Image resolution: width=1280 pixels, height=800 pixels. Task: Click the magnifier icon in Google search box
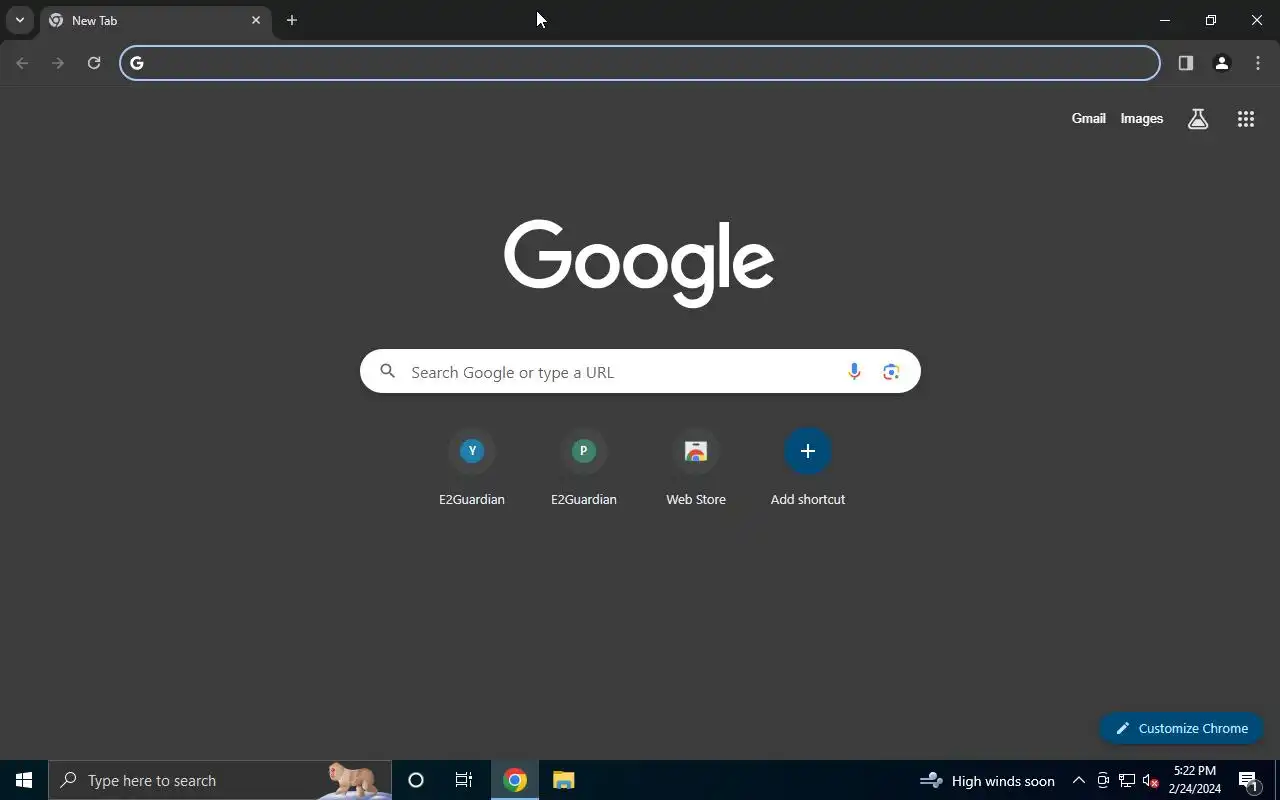click(387, 372)
